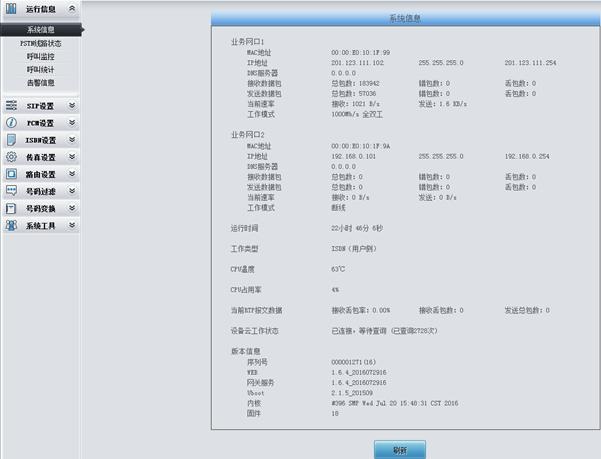Image resolution: width=601 pixels, height=459 pixels.
Task: Click the 传真设置 gear icon
Action: pyautogui.click(x=11, y=157)
